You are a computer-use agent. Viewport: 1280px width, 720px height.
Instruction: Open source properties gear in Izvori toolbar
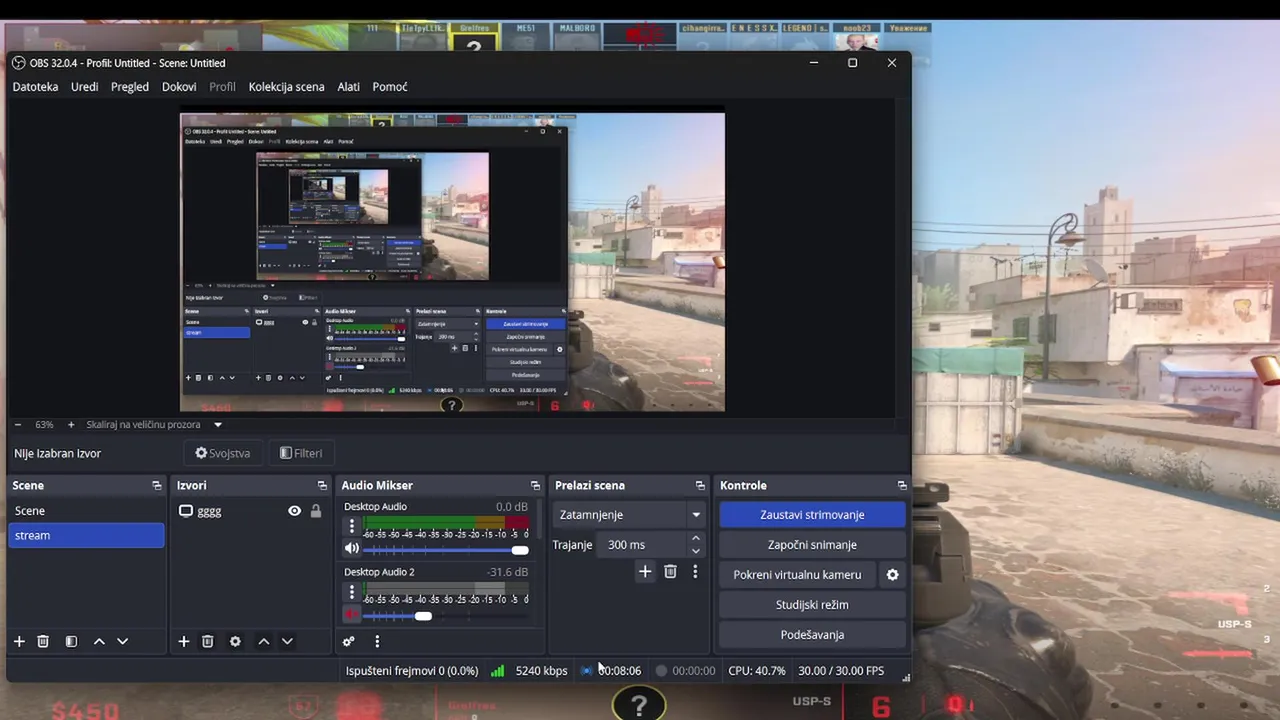click(235, 641)
